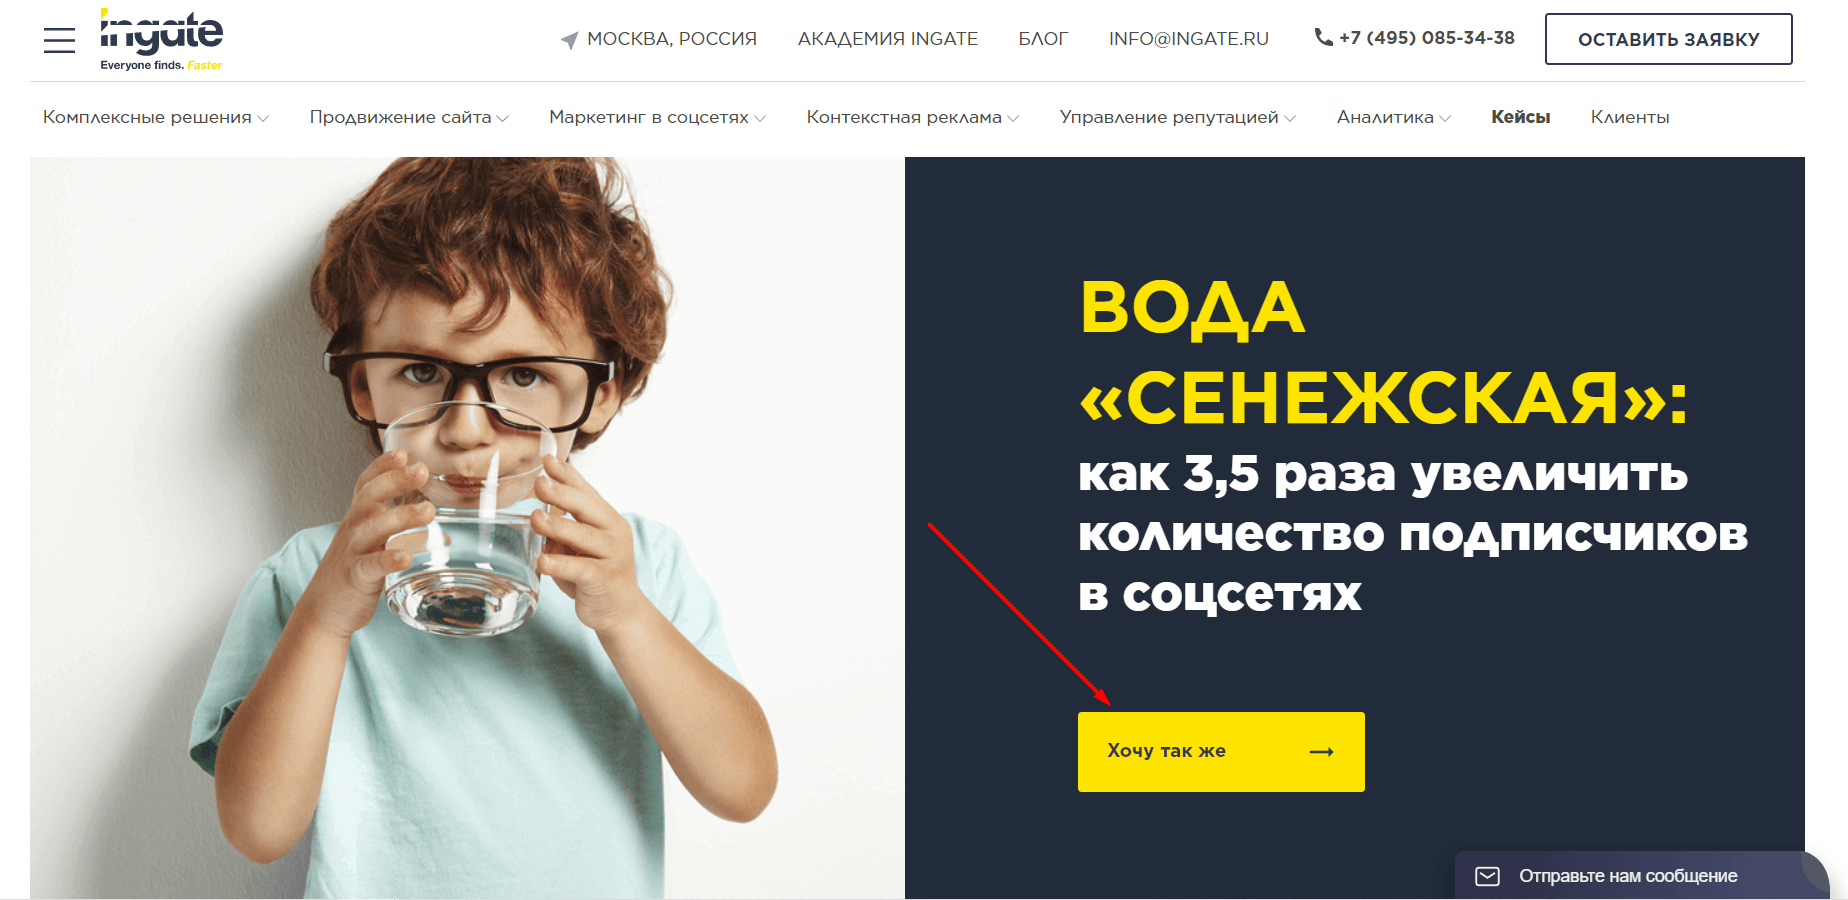Click the INFO@INGATE.RU email link
Screen dimensions: 1848x900
click(x=1188, y=39)
